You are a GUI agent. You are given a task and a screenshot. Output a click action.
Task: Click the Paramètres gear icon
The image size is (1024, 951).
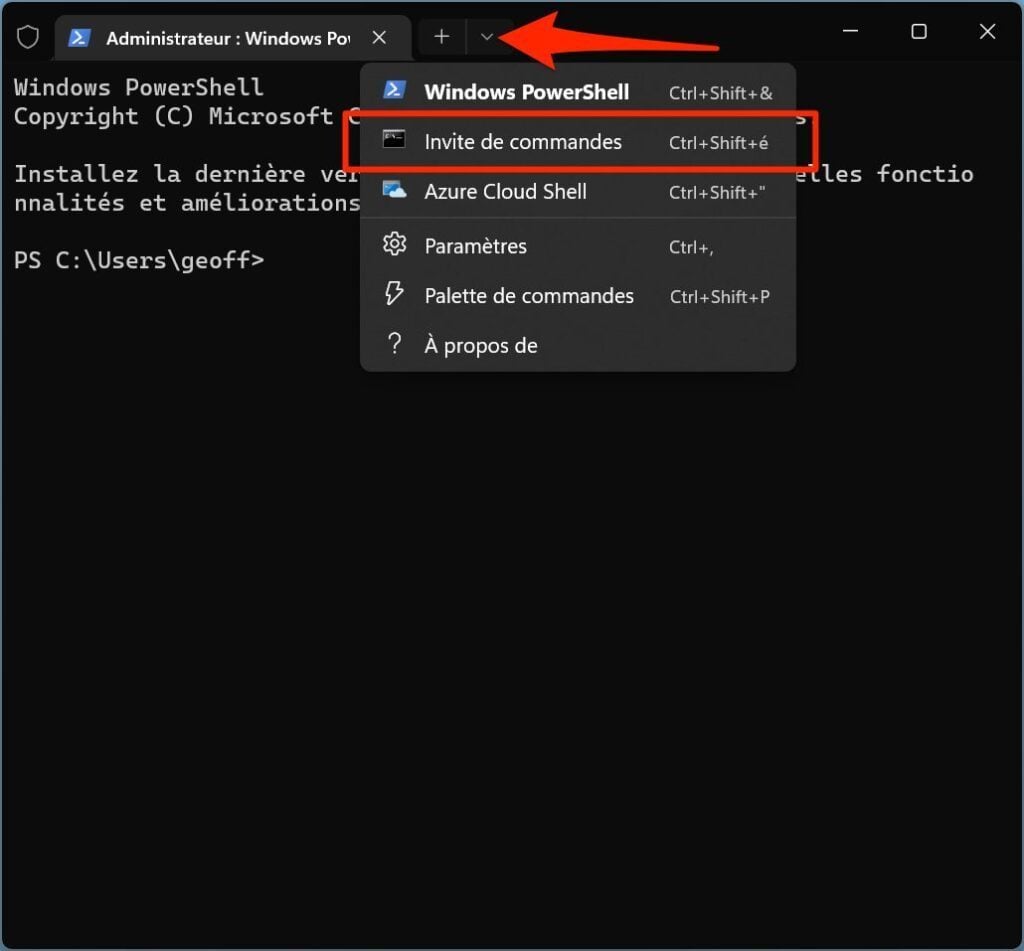[394, 244]
